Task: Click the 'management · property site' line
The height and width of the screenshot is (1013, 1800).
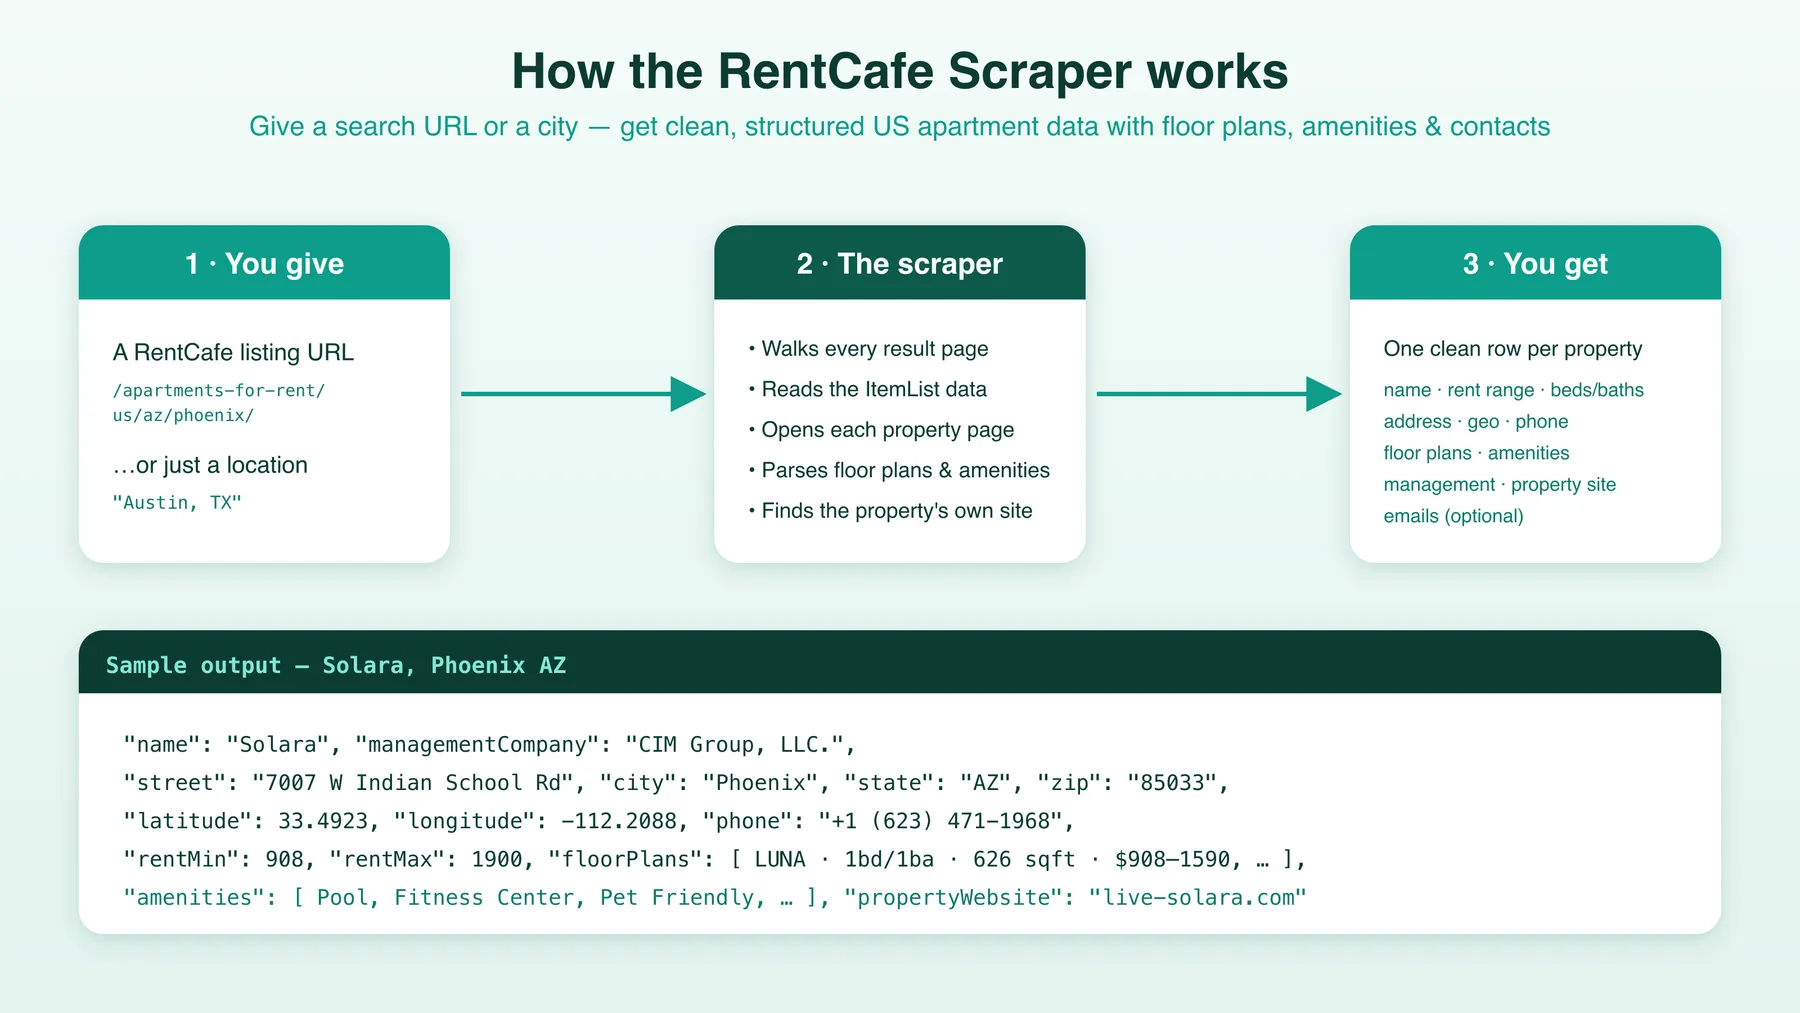Action: 1499,485
